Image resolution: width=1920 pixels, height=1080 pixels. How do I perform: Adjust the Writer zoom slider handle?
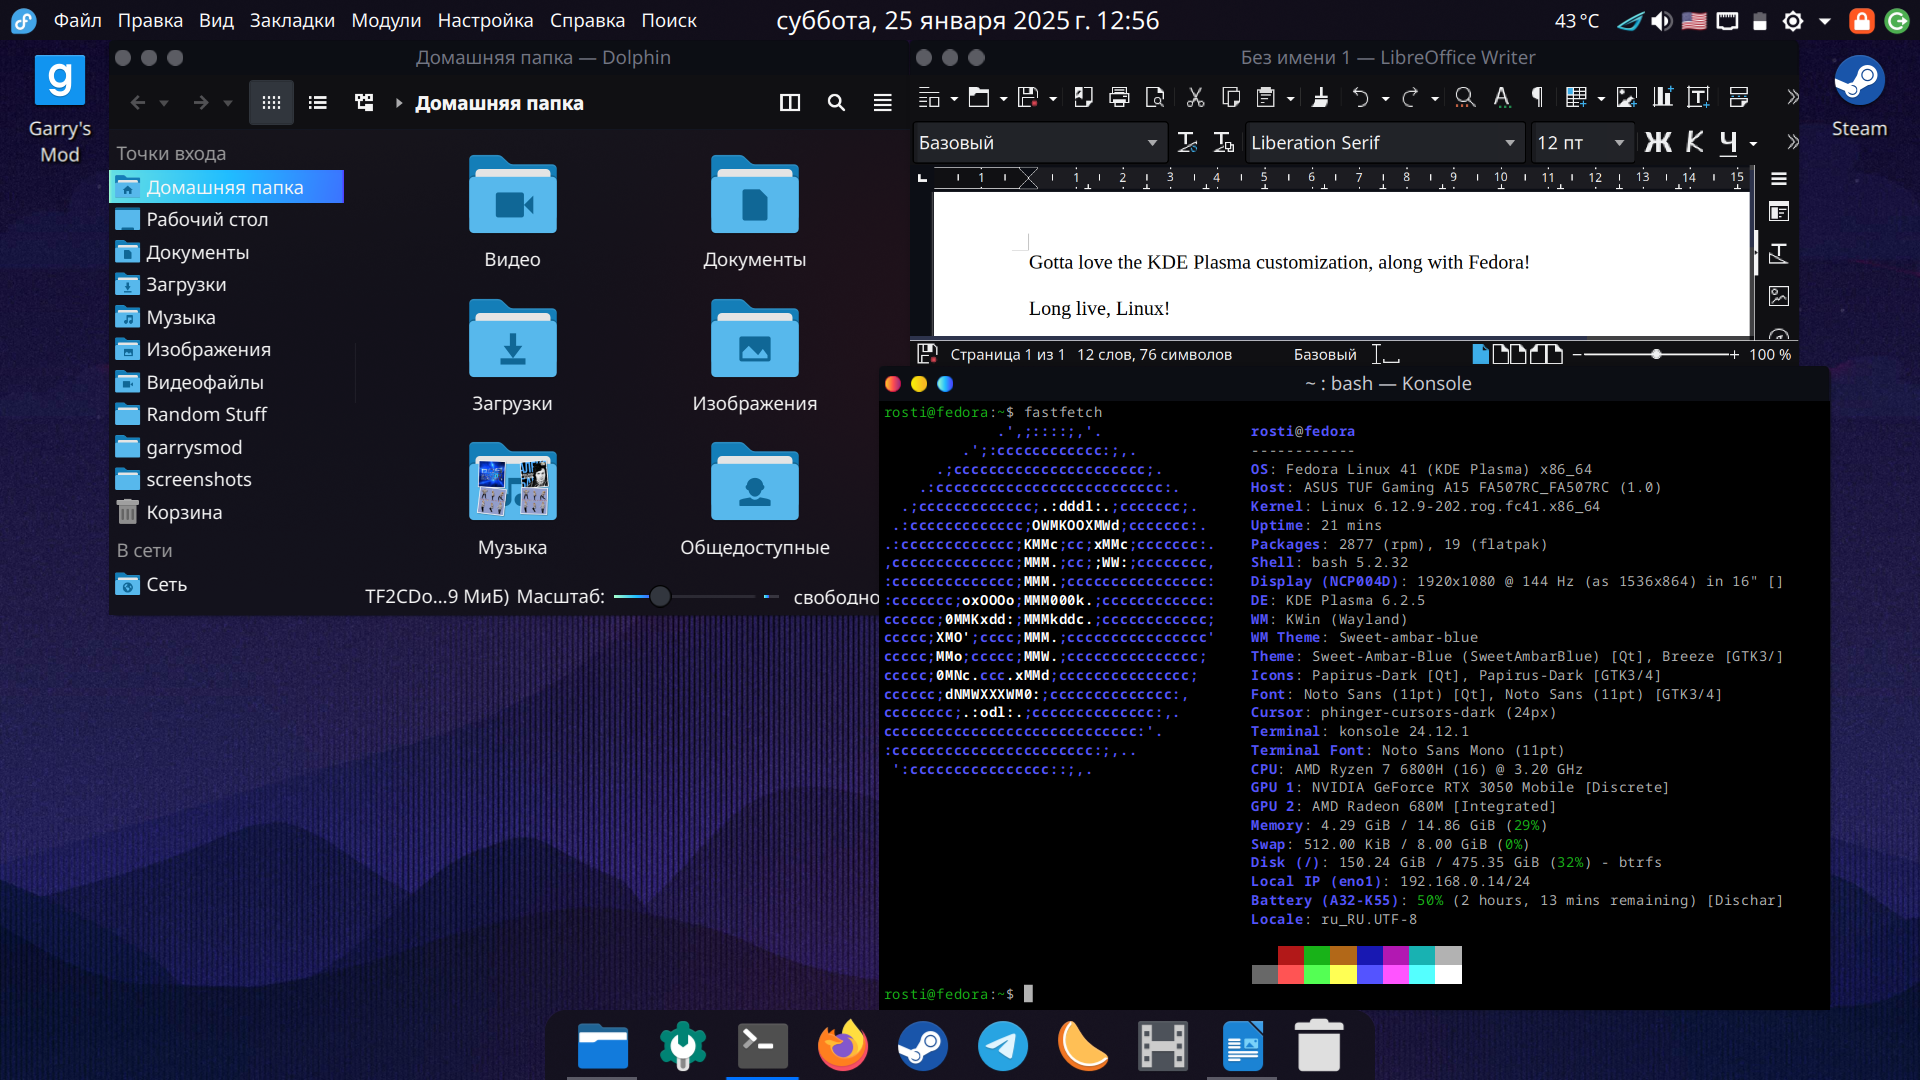(x=1656, y=354)
